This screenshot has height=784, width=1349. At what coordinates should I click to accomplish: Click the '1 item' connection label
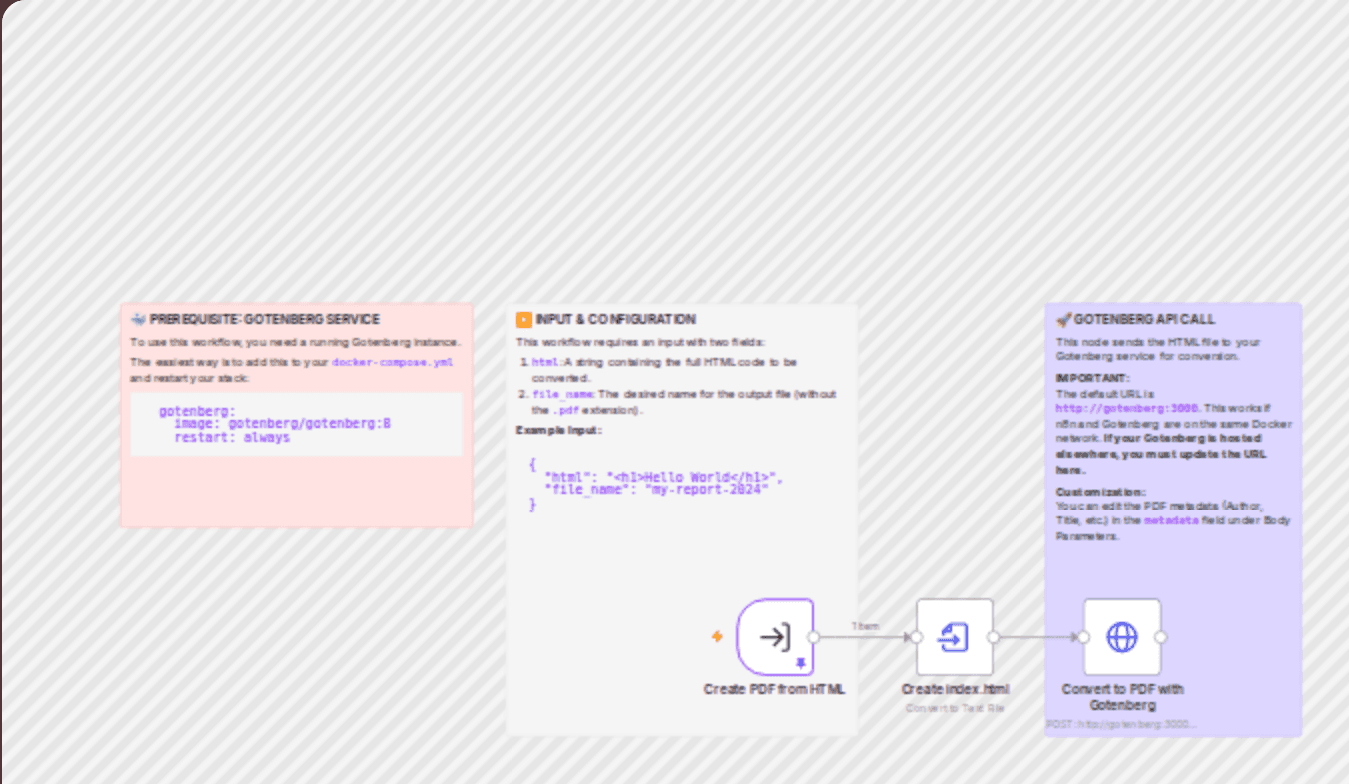(865, 626)
